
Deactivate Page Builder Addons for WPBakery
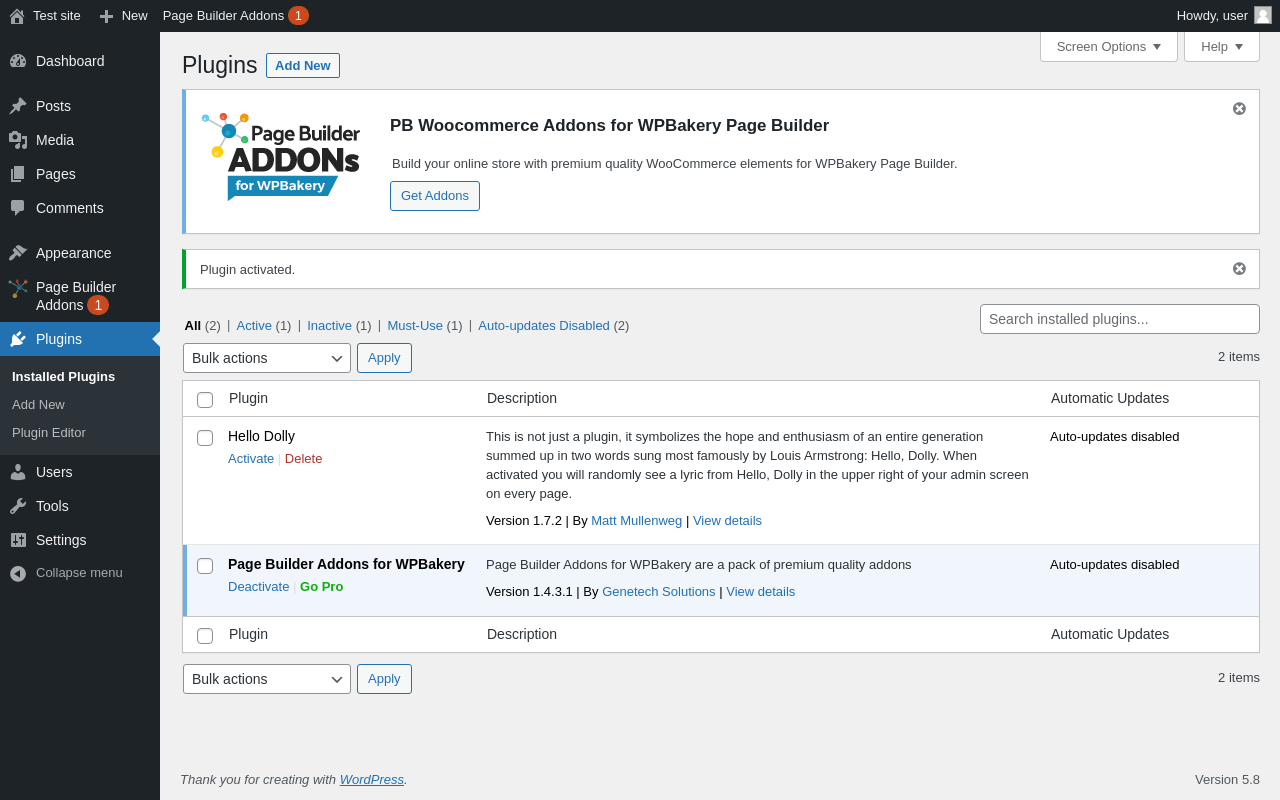pyautogui.click(x=259, y=587)
